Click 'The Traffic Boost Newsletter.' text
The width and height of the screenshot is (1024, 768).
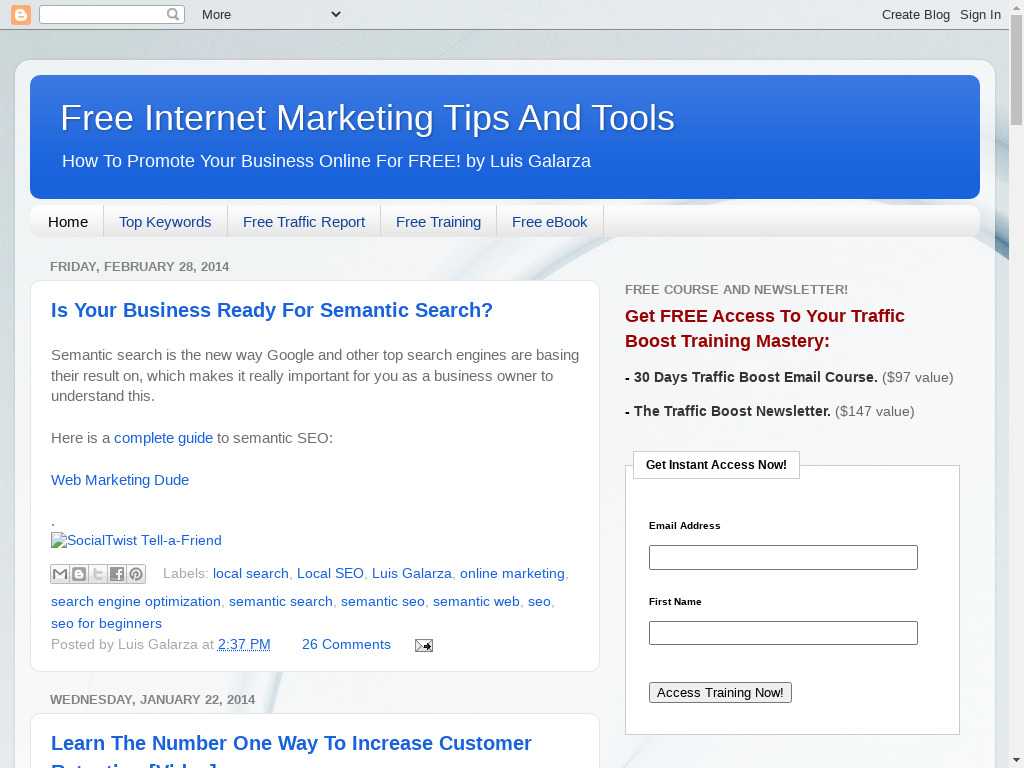pos(732,411)
